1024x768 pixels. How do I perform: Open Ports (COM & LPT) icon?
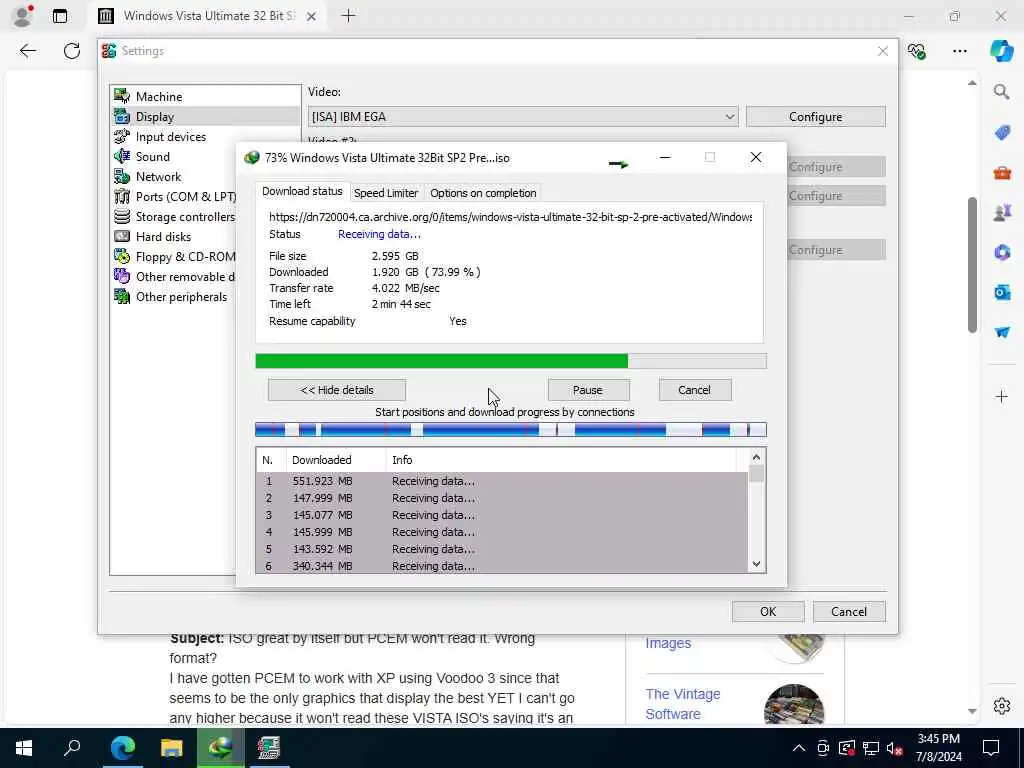pos(122,197)
